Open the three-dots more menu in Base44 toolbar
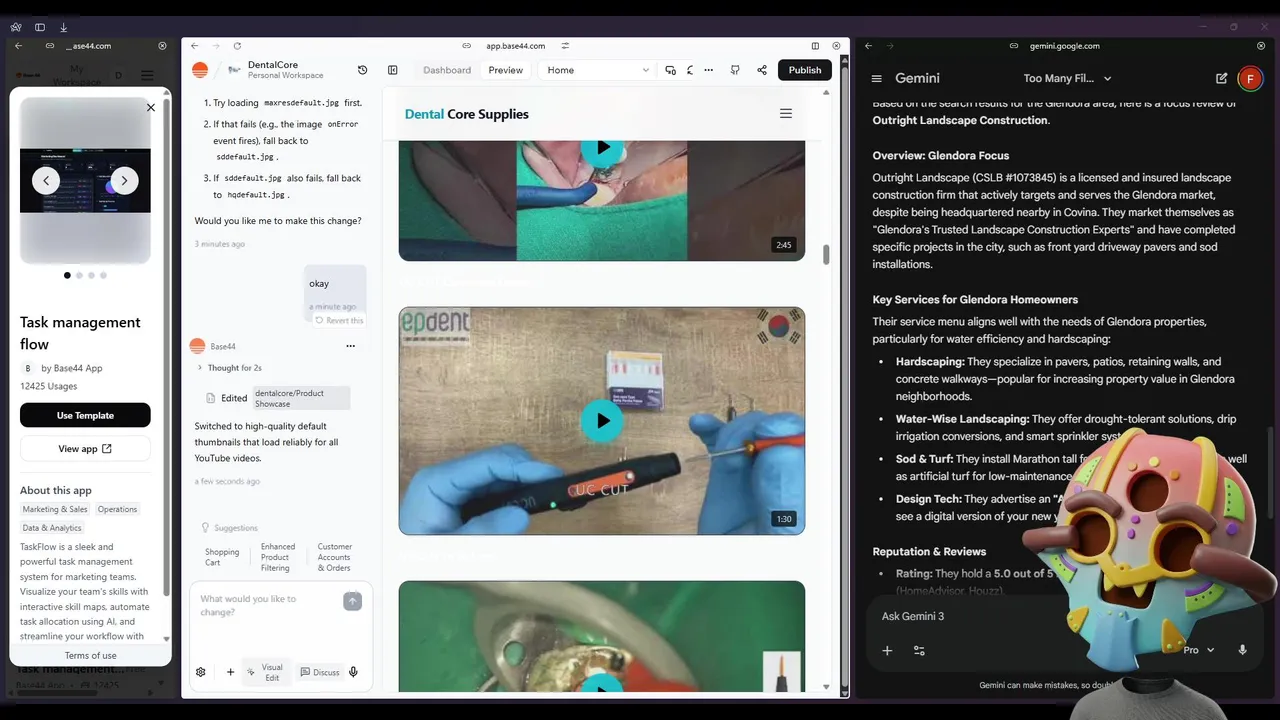 click(x=708, y=70)
